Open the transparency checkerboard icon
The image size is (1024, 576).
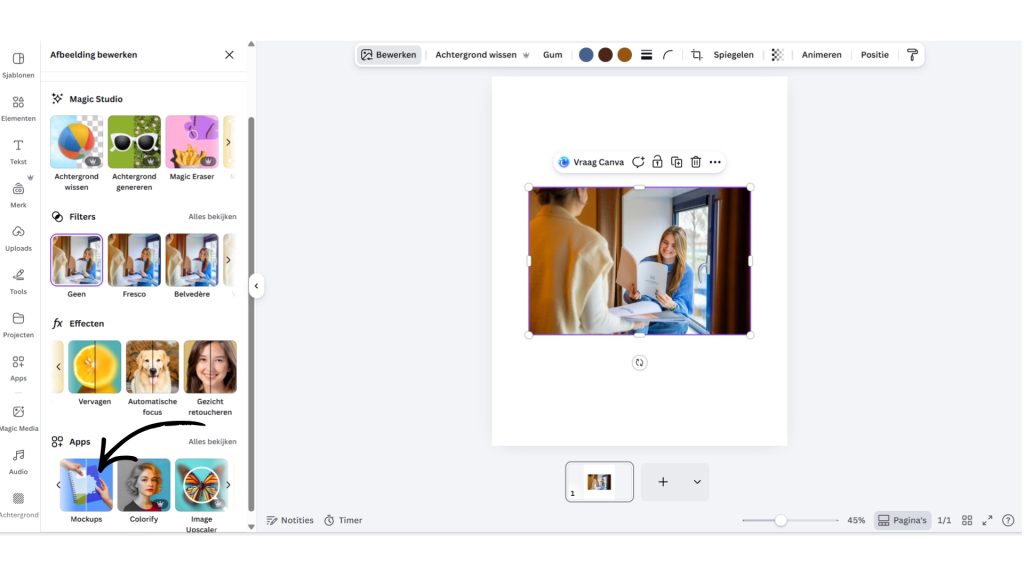click(777, 55)
